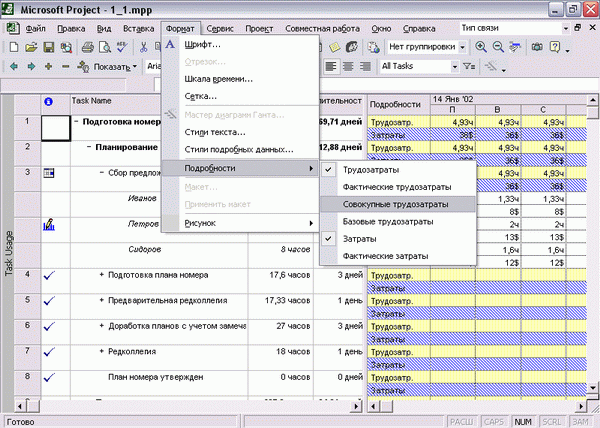
Task: Collapse the Планирование summary task
Action: 89,147
